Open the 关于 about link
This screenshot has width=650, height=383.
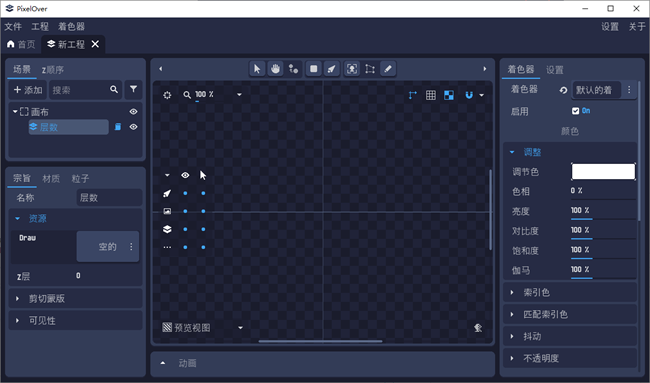637,27
